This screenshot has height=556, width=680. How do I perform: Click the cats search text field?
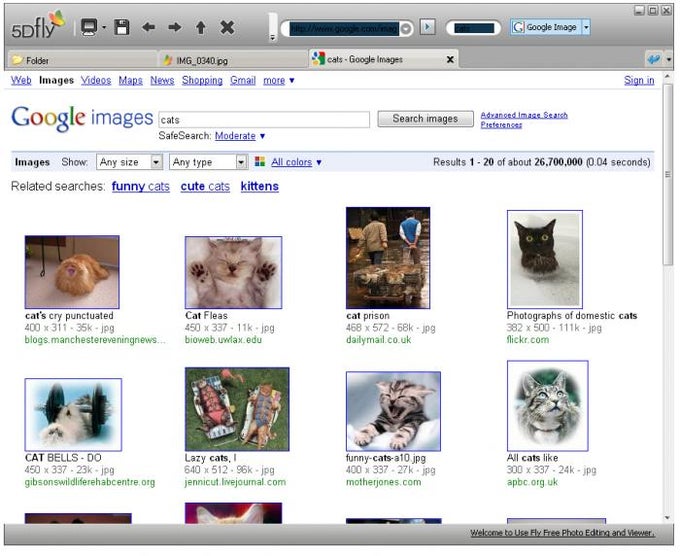(264, 120)
